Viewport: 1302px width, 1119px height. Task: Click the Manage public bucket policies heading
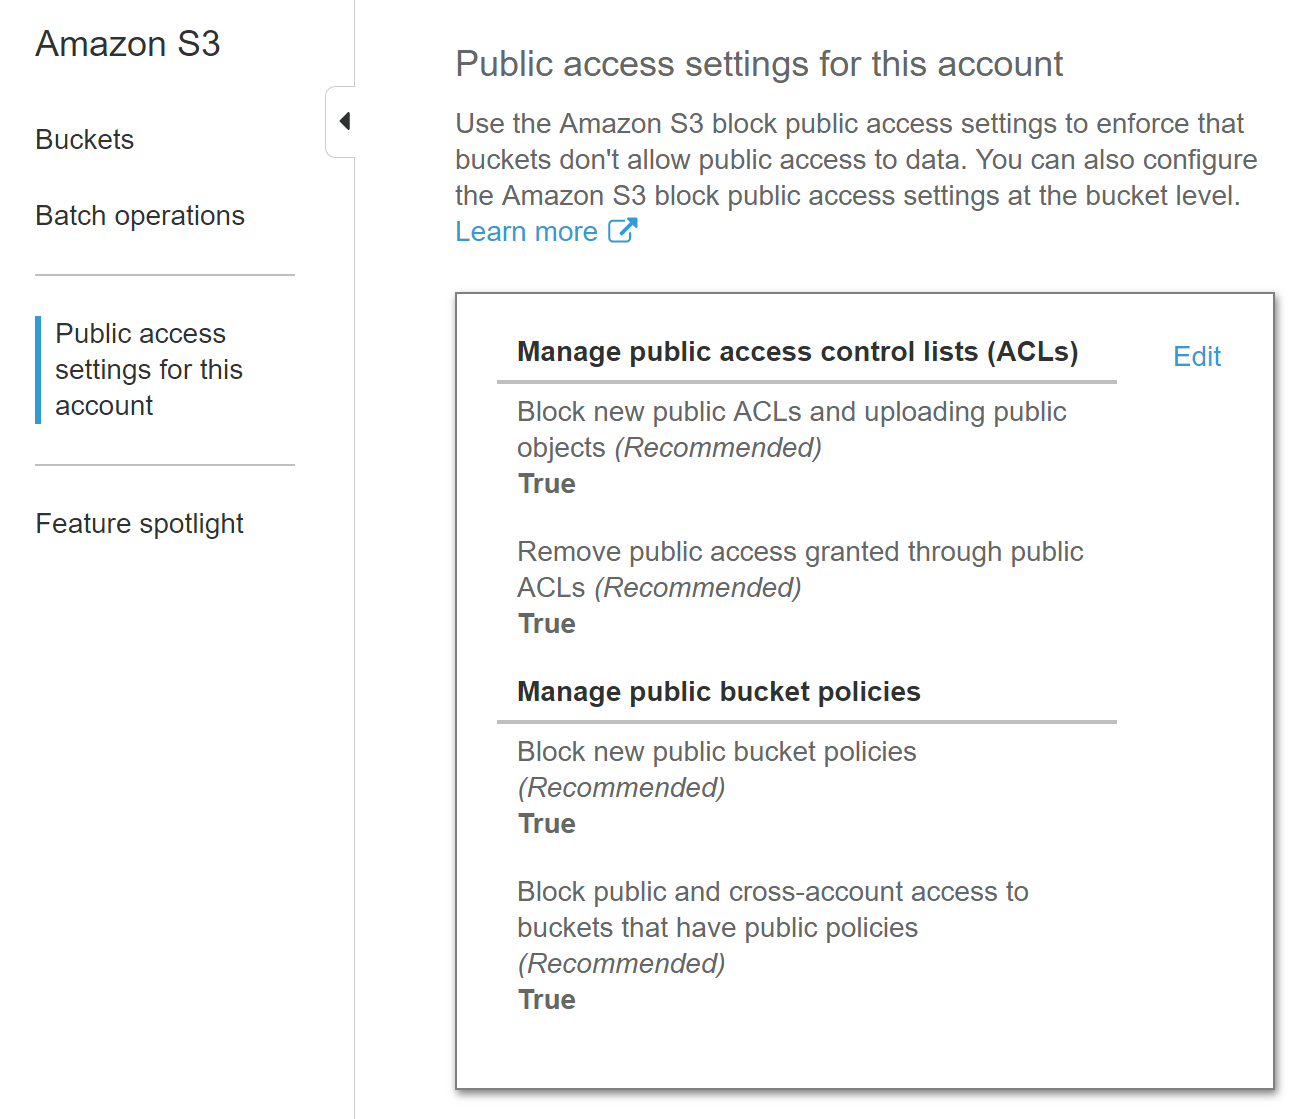718,692
